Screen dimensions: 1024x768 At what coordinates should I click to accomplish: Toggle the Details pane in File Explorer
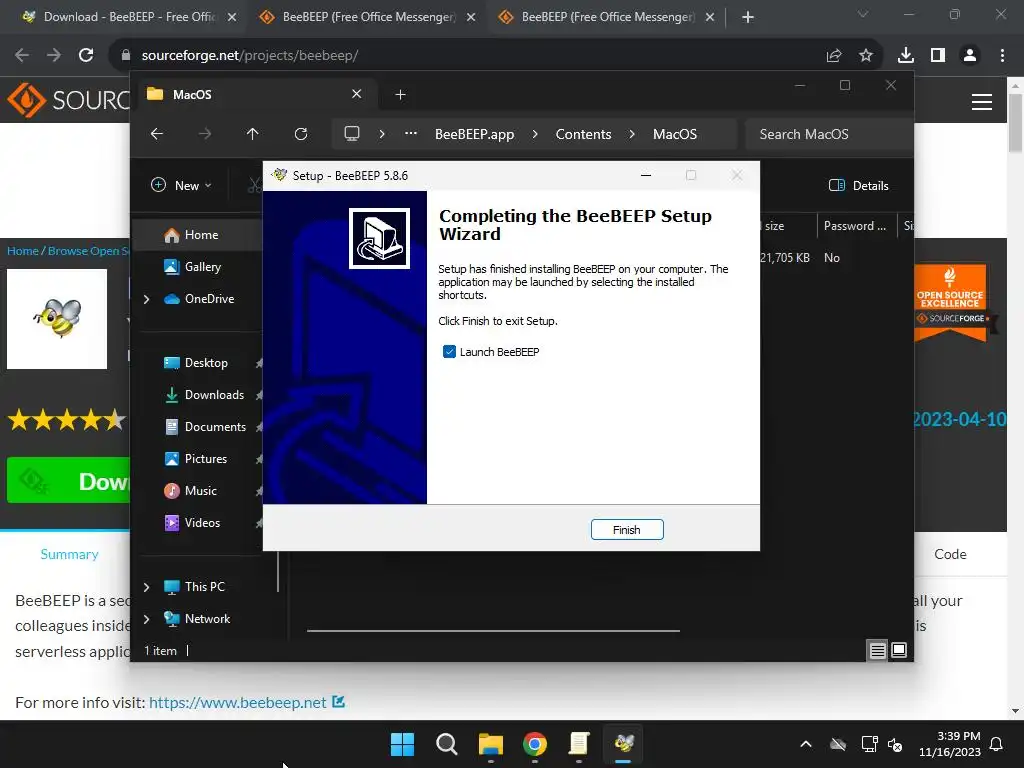pyautogui.click(x=859, y=185)
